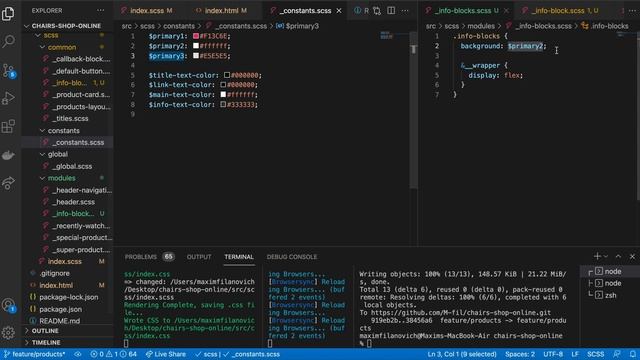Click errors and warnings status counter
Screen dimensions: 640x360
113,354
